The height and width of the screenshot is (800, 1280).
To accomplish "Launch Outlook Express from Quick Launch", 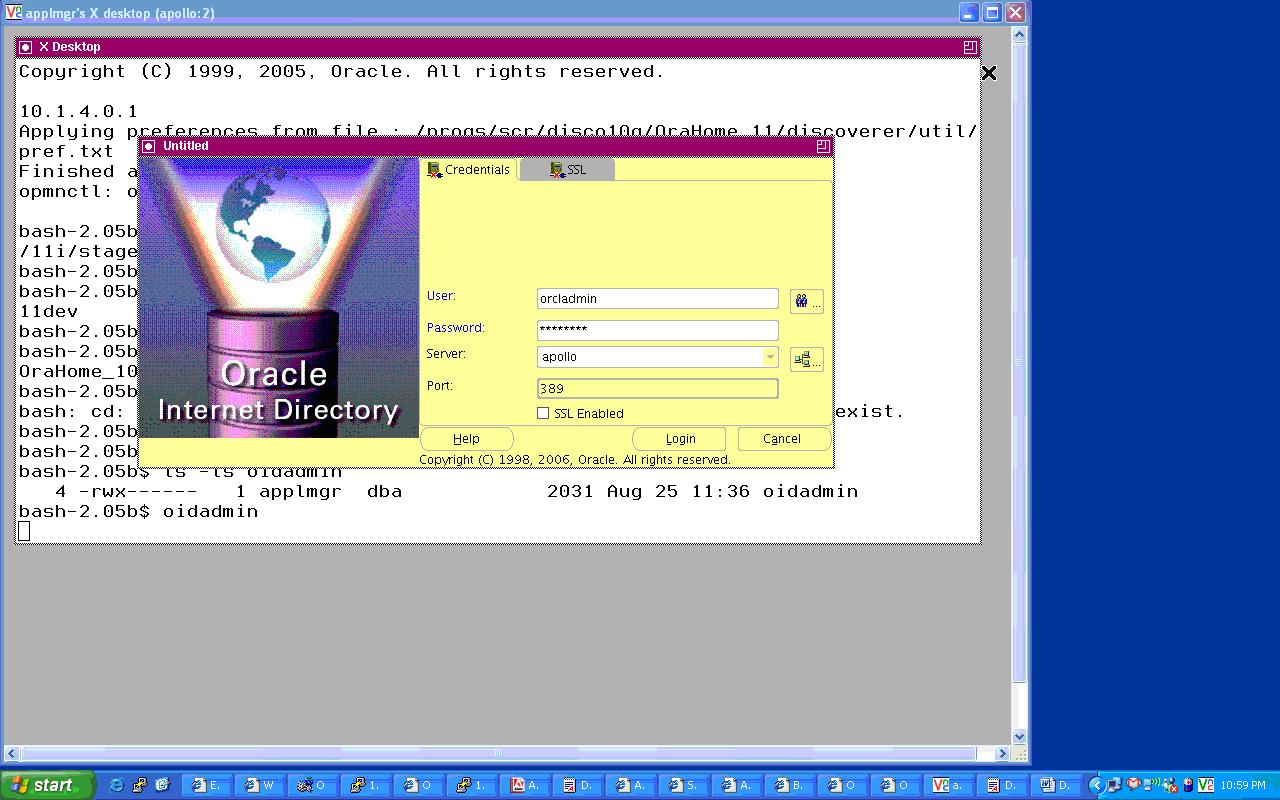I will (162, 785).
